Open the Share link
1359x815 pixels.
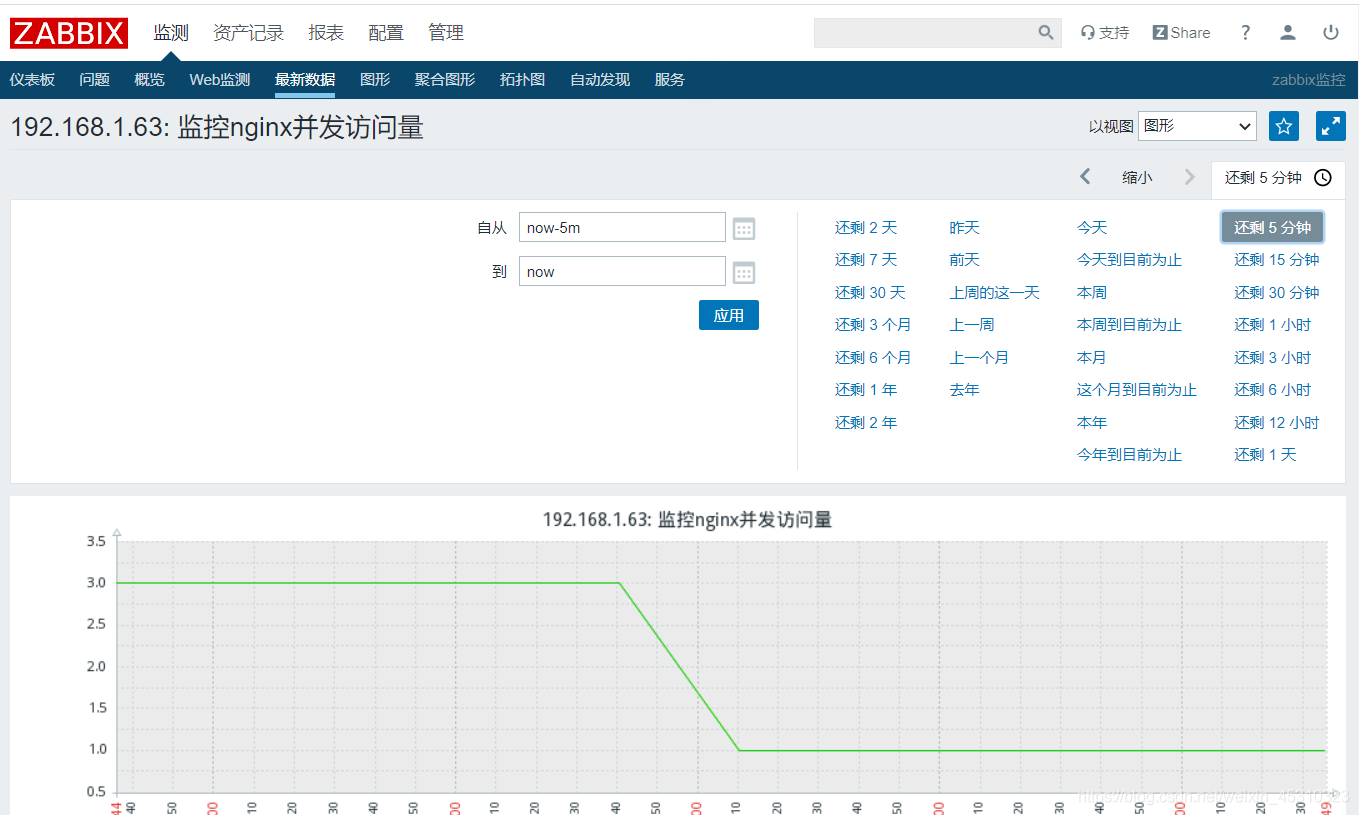click(1181, 33)
